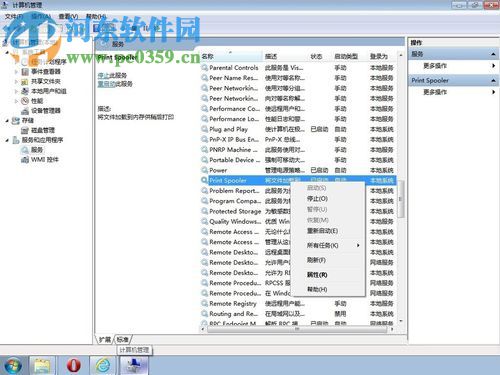Viewport: 500px width, 375px height.
Task: Collapse the 存储 tree node
Action: click(x=7, y=121)
